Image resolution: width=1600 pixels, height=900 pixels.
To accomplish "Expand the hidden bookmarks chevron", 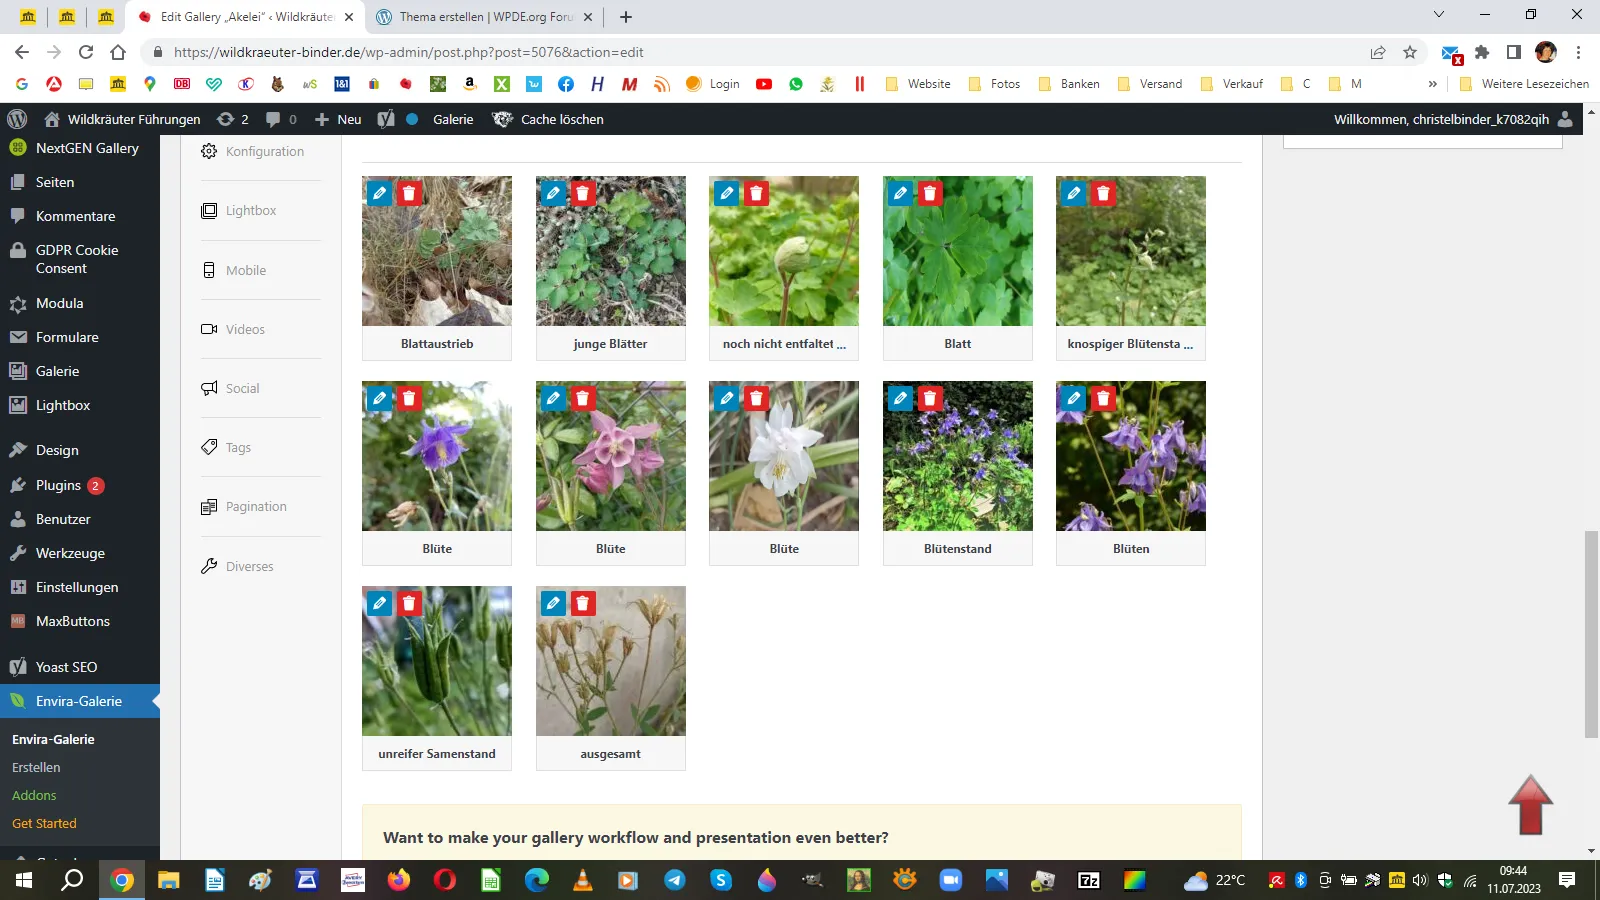I will 1432,84.
